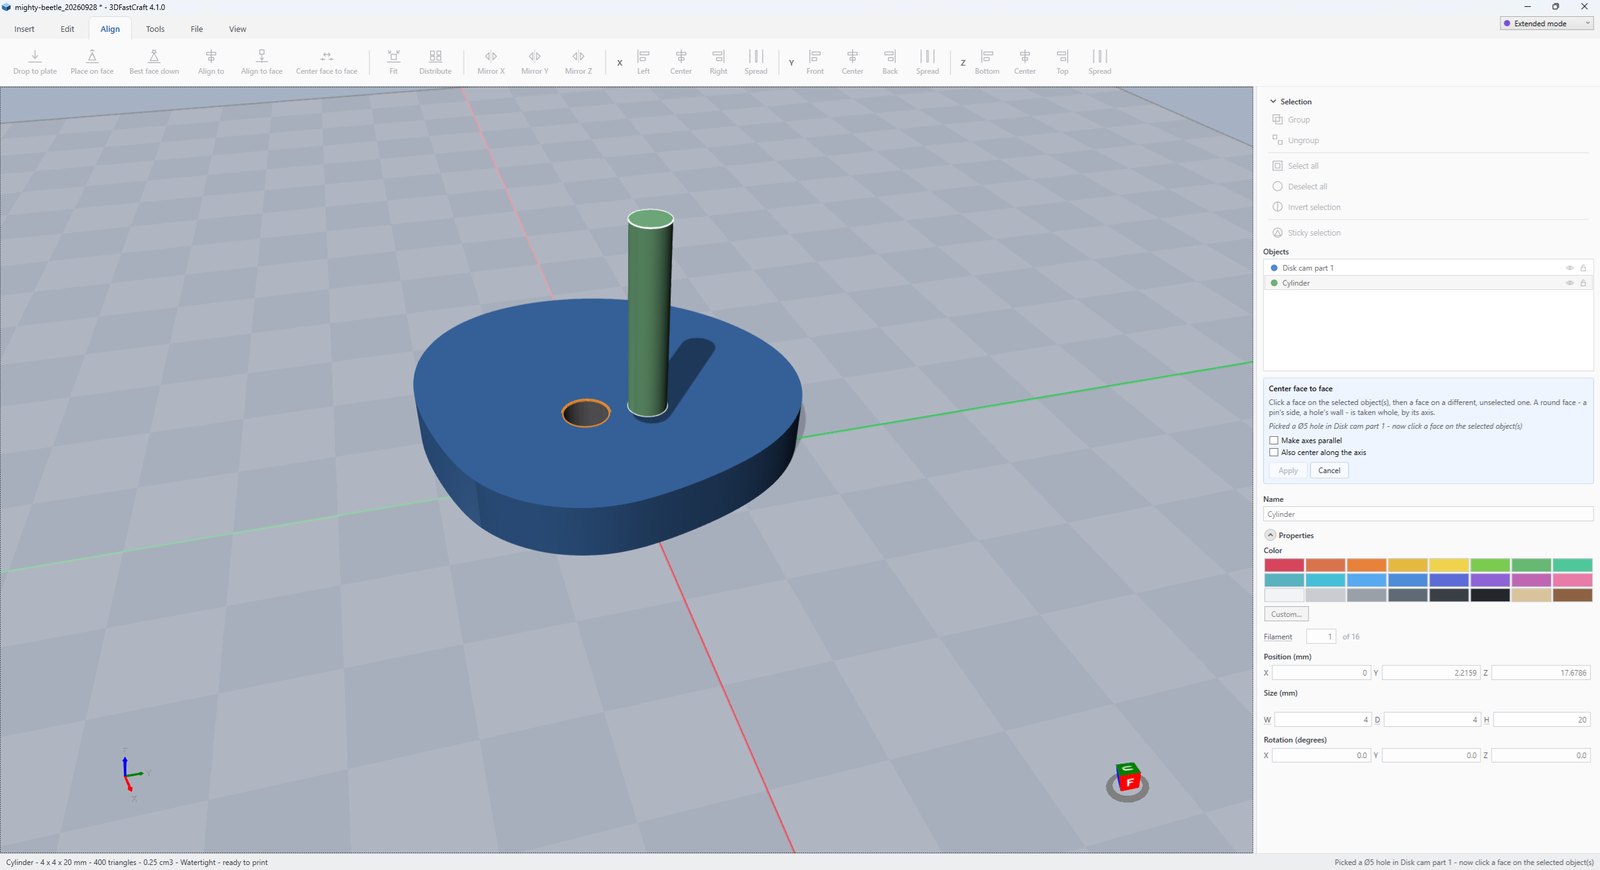
Task: Open the View tab
Action: [x=238, y=29]
